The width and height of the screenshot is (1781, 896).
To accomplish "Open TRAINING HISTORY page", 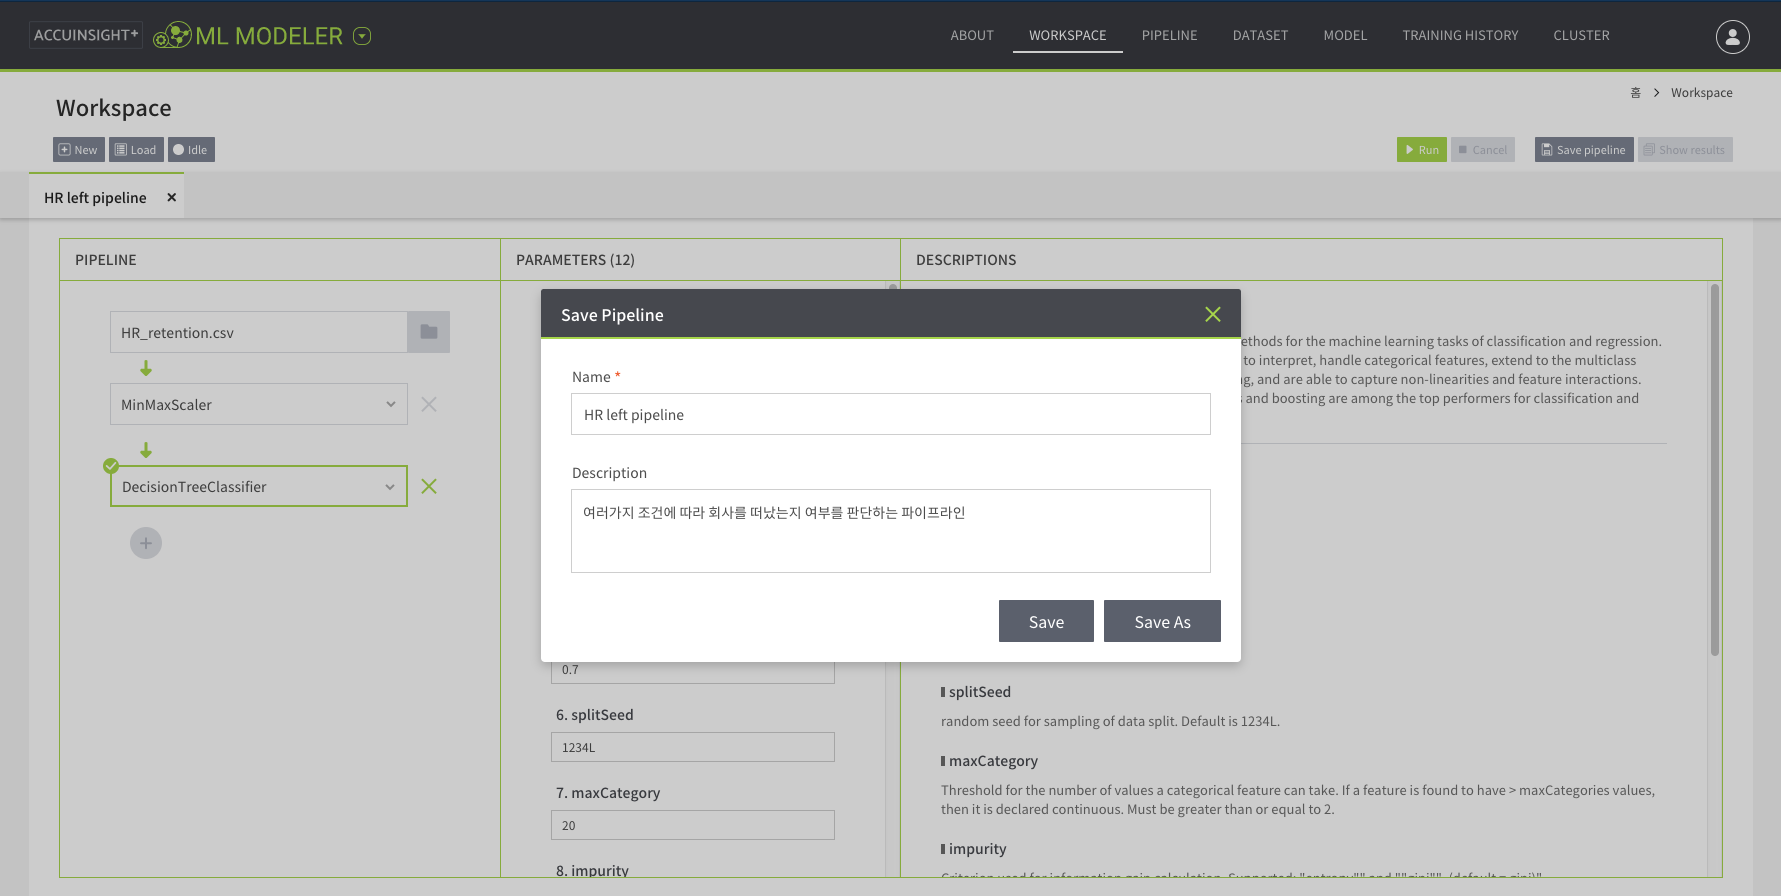I will tap(1460, 35).
